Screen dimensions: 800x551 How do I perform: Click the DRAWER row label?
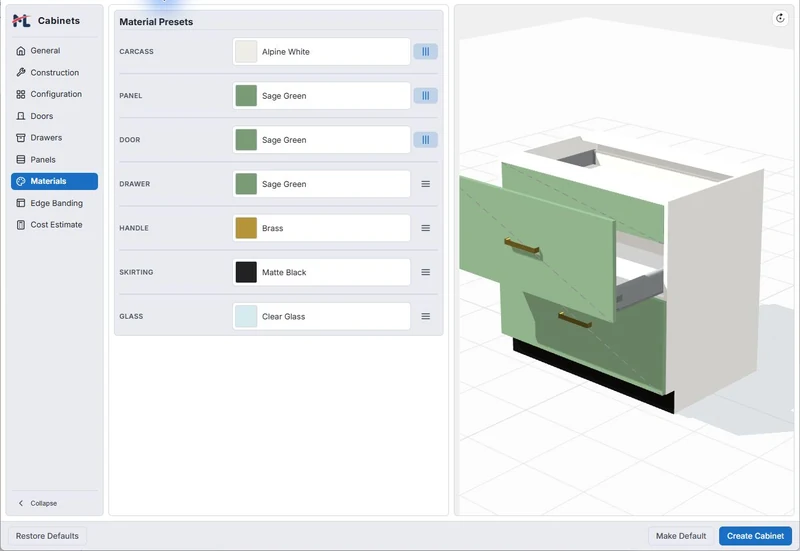[x=135, y=184]
